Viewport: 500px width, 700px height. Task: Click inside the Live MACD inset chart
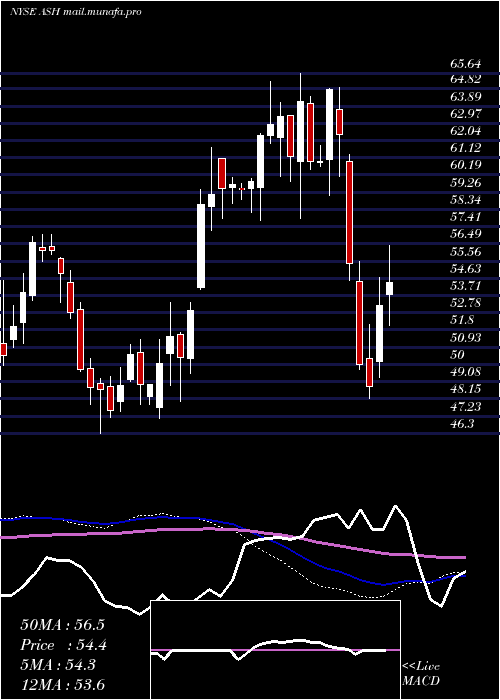tap(275, 650)
